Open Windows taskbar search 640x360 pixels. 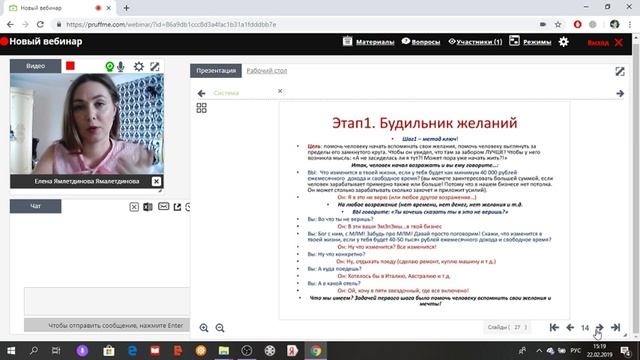pos(33,351)
